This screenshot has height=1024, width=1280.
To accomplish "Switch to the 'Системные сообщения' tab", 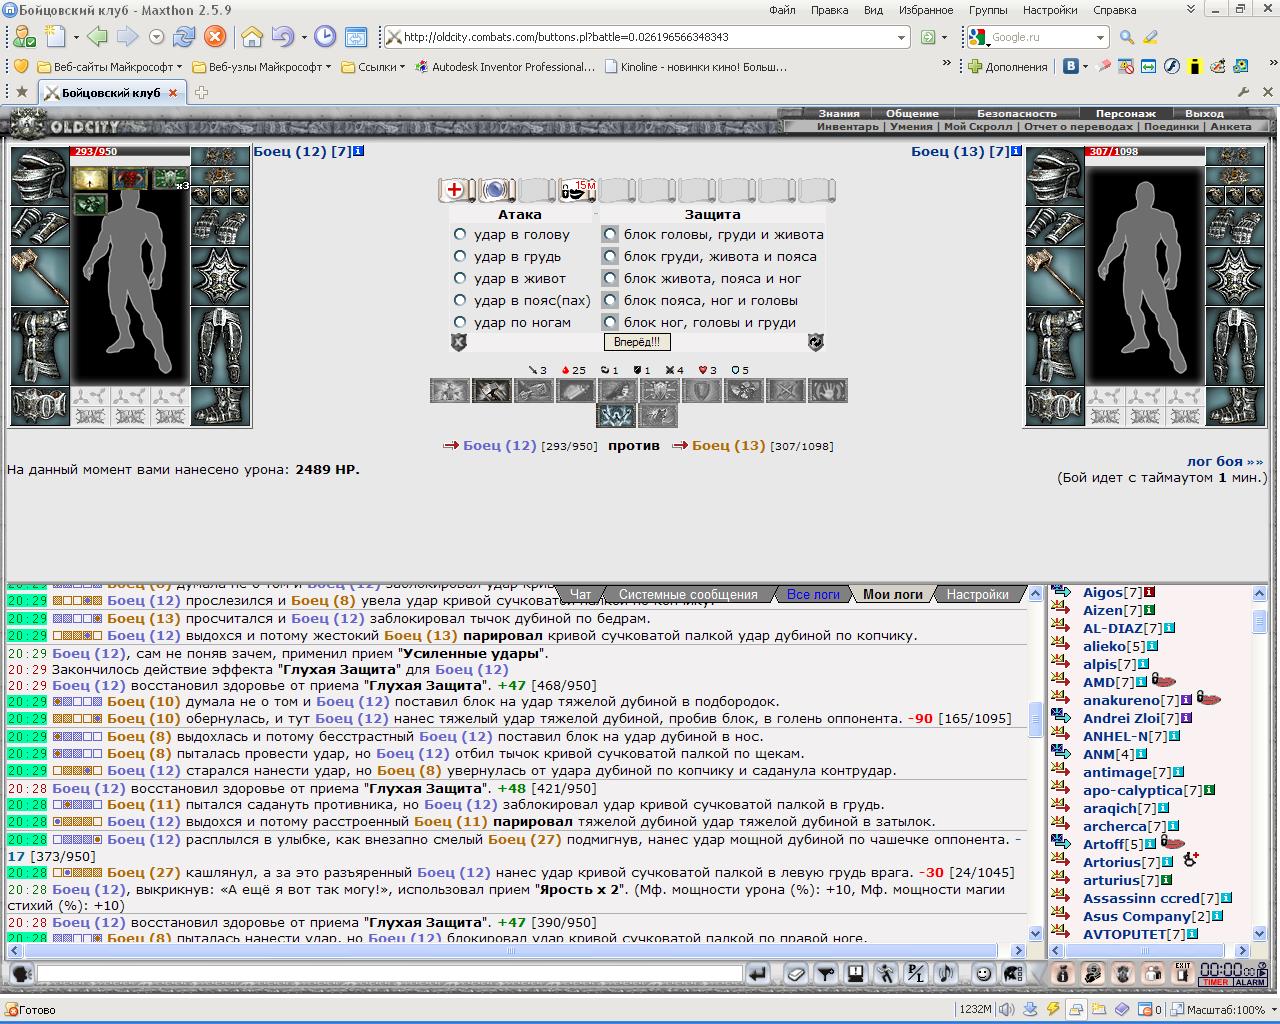I will [688, 594].
